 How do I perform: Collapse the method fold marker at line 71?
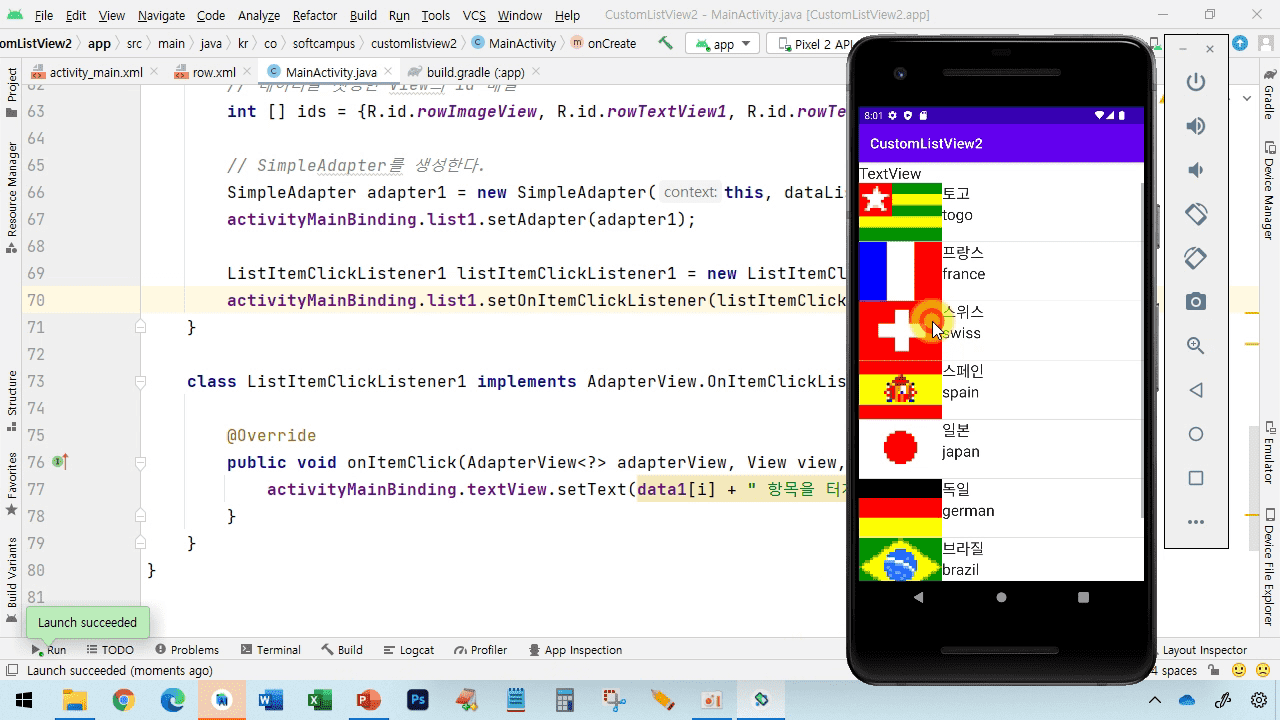(140, 327)
